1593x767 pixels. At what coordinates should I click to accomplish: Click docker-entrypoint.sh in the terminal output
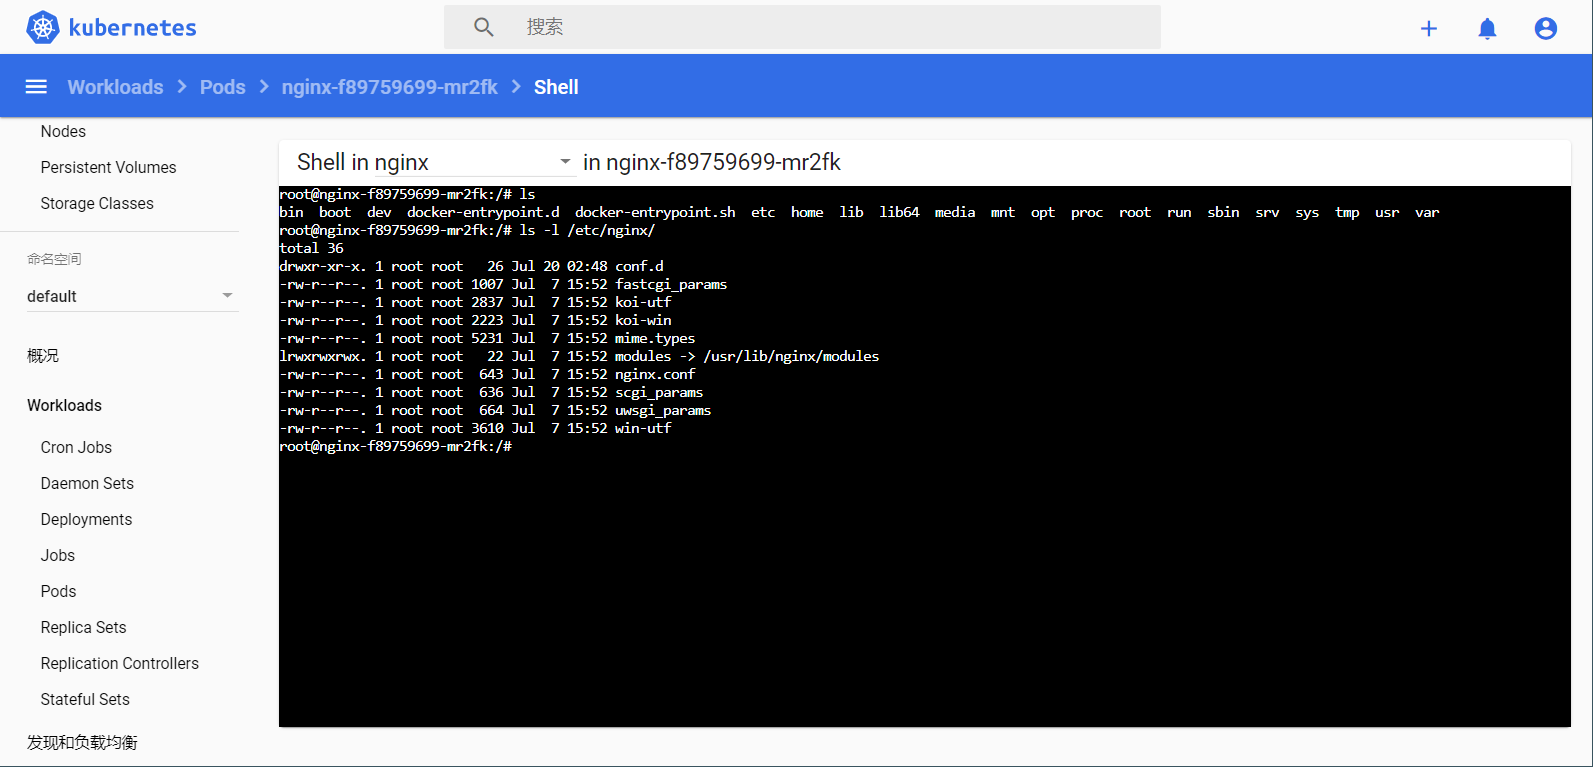pyautogui.click(x=655, y=212)
